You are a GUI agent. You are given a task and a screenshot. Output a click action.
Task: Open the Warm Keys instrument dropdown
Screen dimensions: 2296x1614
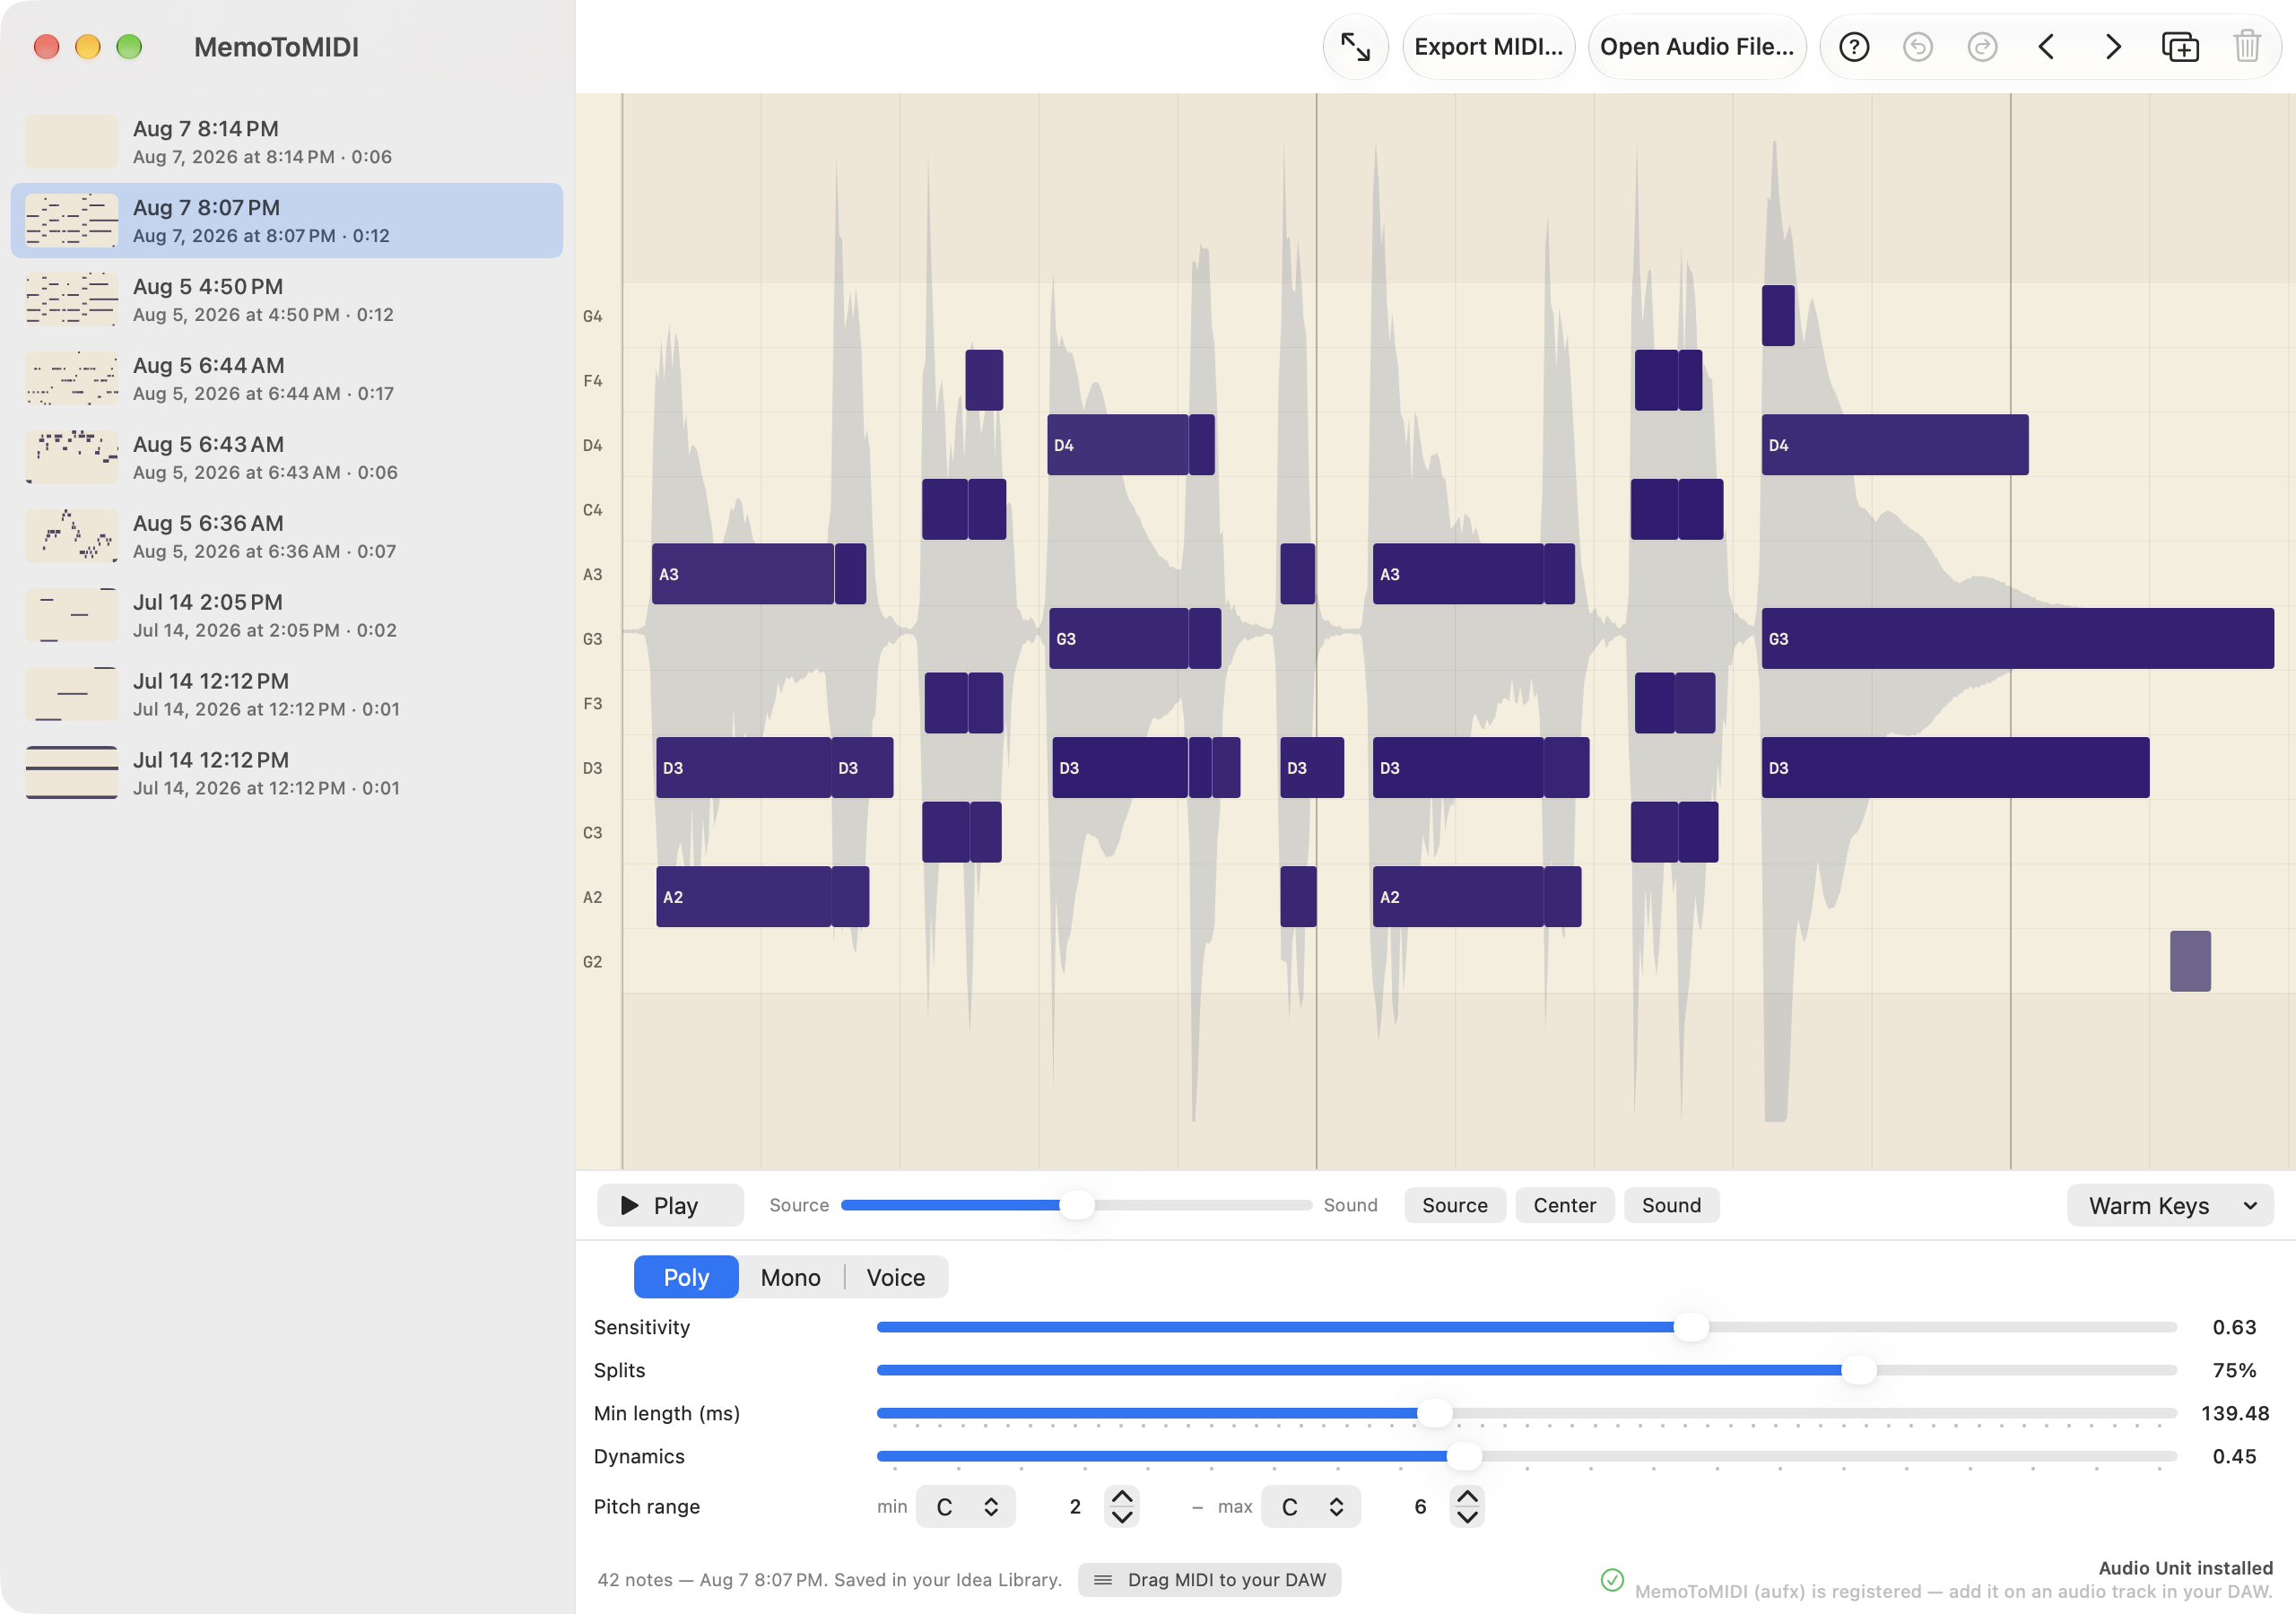point(2170,1205)
